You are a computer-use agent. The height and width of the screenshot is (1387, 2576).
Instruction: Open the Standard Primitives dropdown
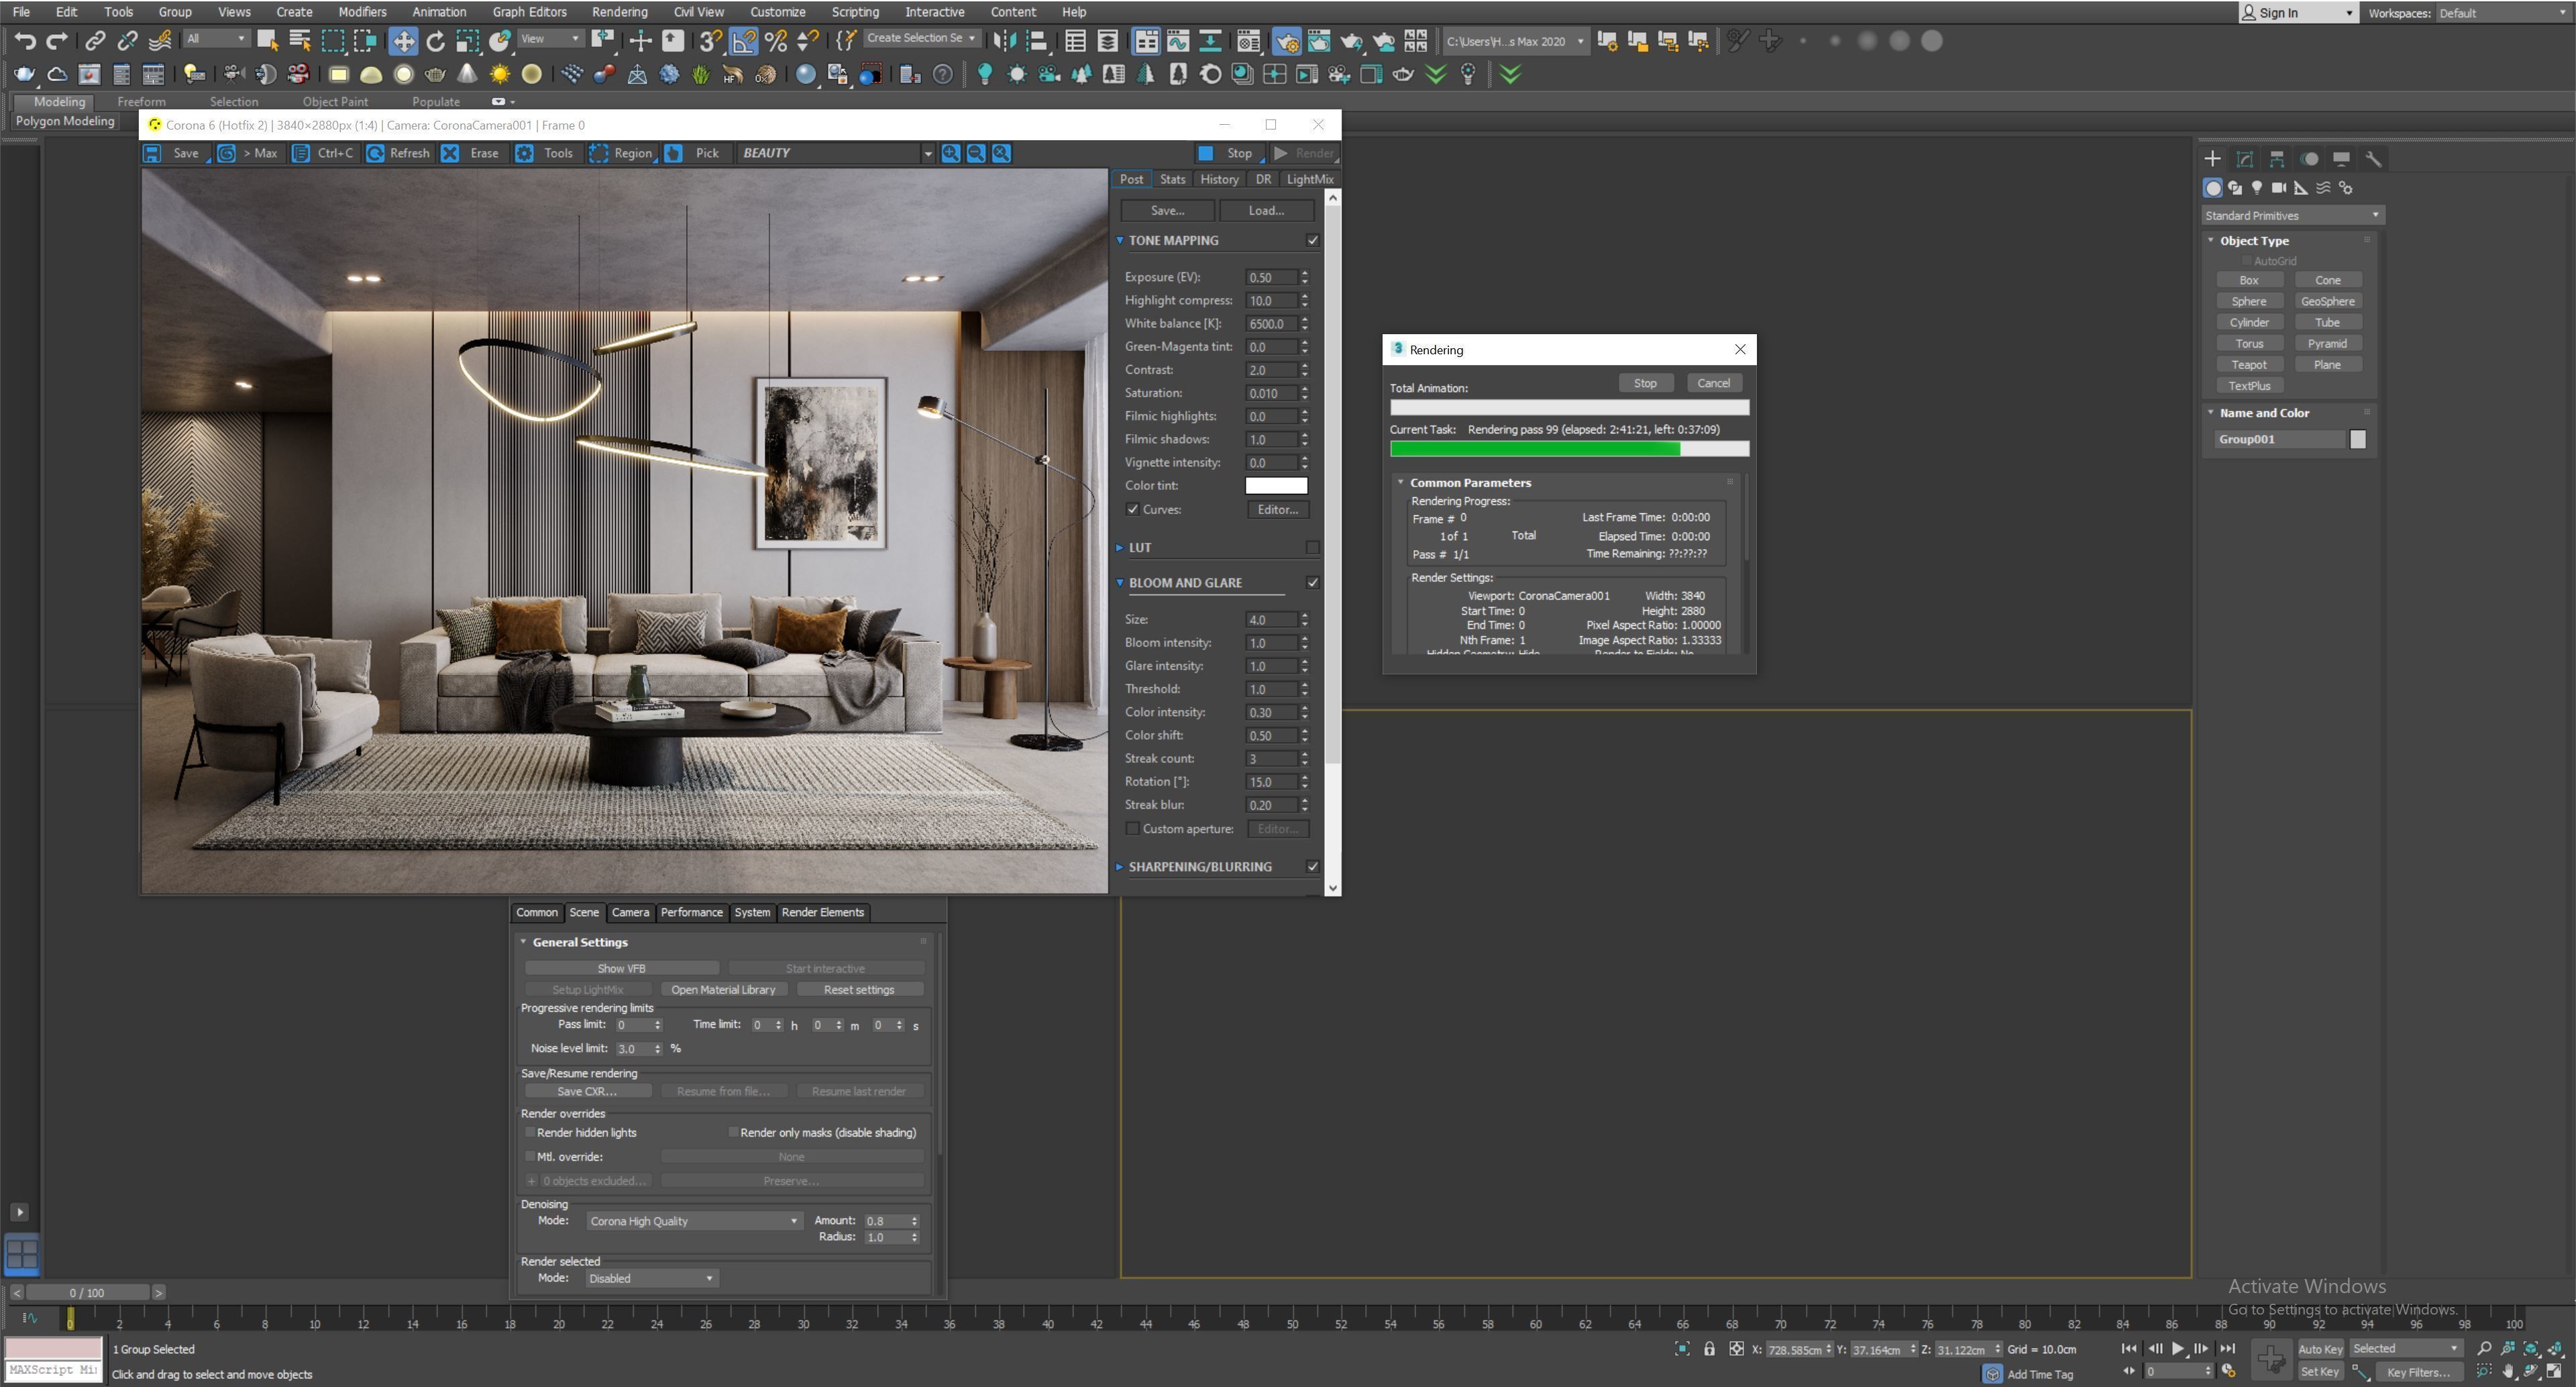[2293, 216]
